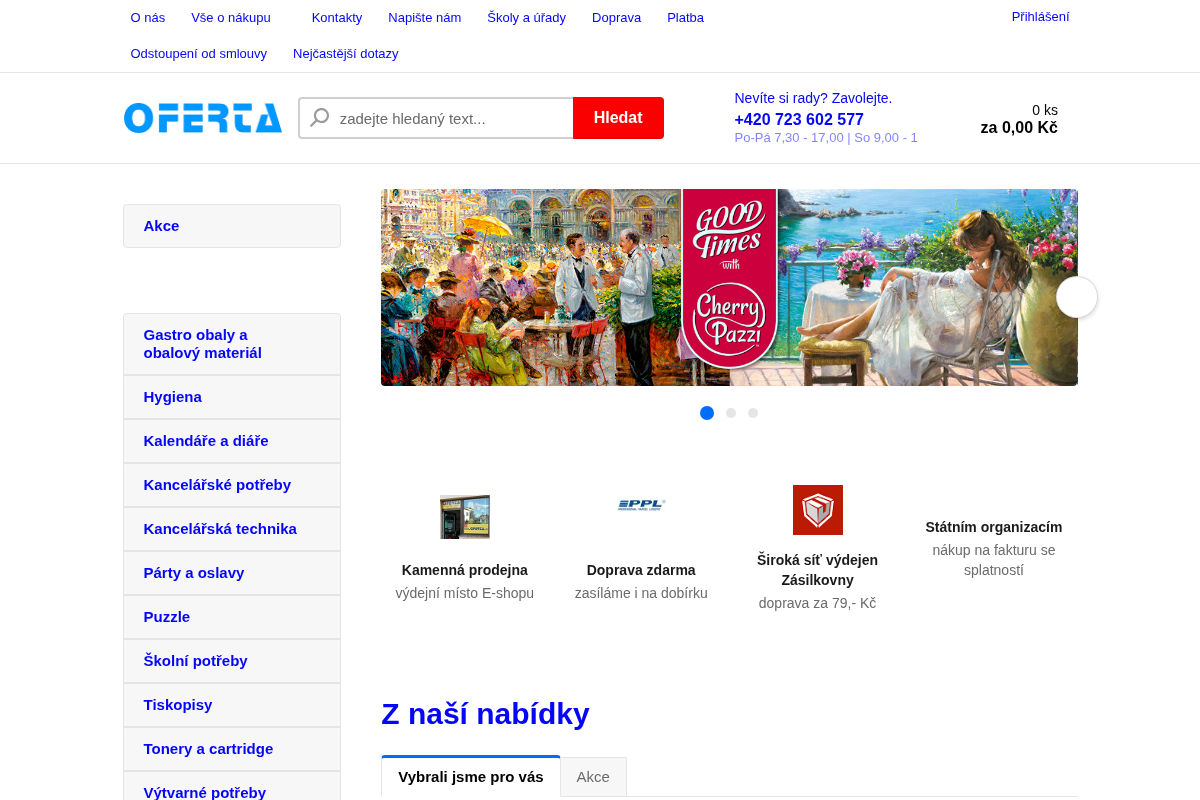Select the third carousel dot

pyautogui.click(x=753, y=413)
